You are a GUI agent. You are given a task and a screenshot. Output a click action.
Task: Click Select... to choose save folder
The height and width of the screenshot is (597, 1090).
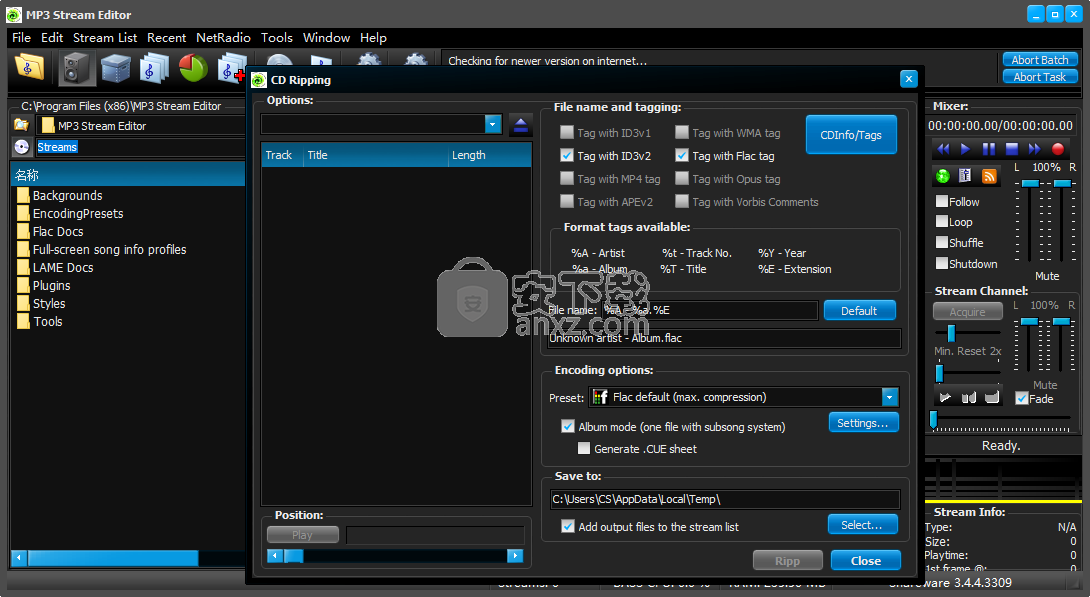point(862,525)
